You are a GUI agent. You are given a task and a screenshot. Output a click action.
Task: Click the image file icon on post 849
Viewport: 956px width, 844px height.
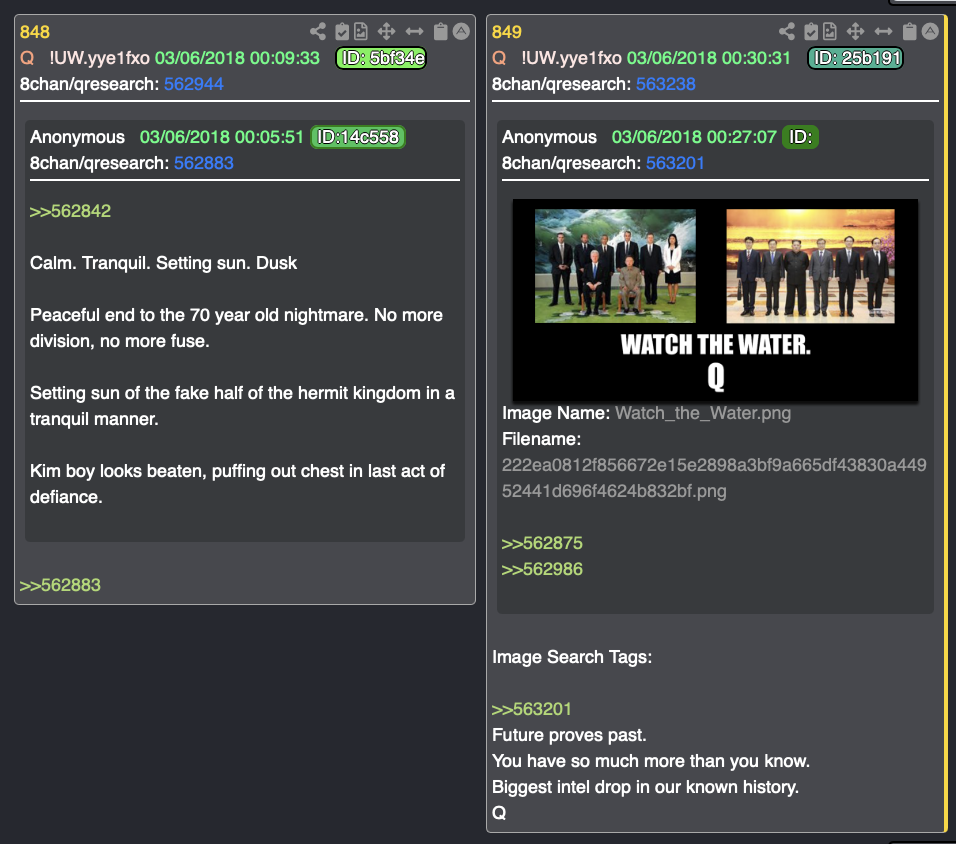point(830,31)
